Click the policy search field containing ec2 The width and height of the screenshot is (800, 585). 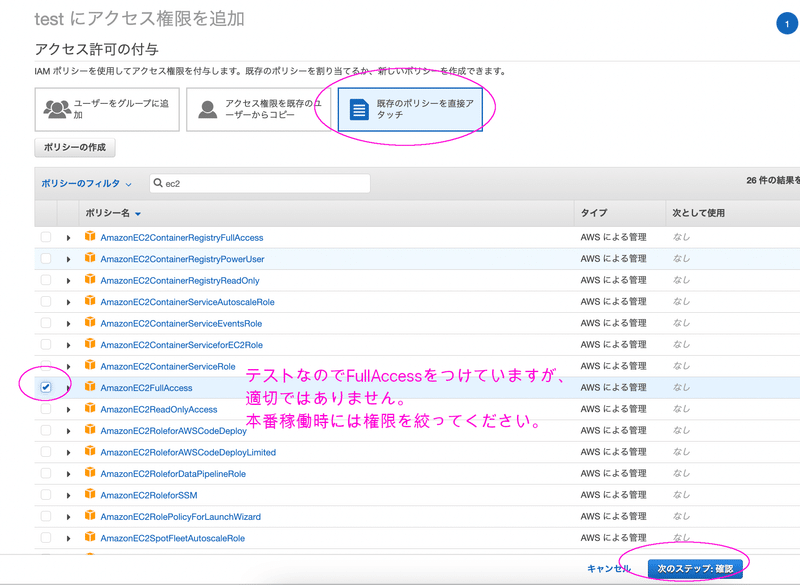[x=260, y=184]
